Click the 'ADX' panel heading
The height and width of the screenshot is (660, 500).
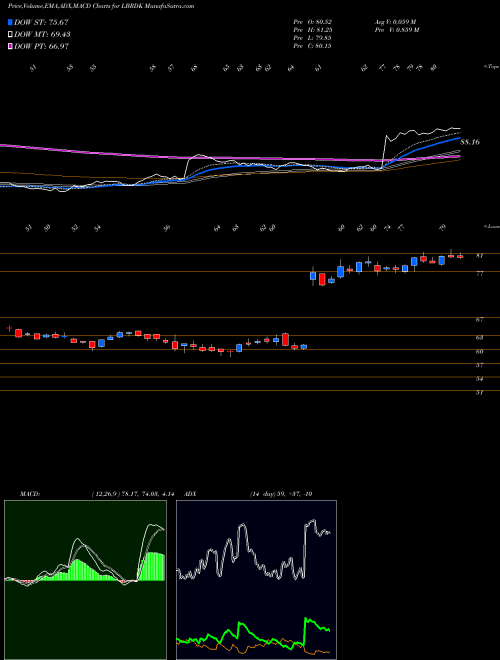[191, 494]
